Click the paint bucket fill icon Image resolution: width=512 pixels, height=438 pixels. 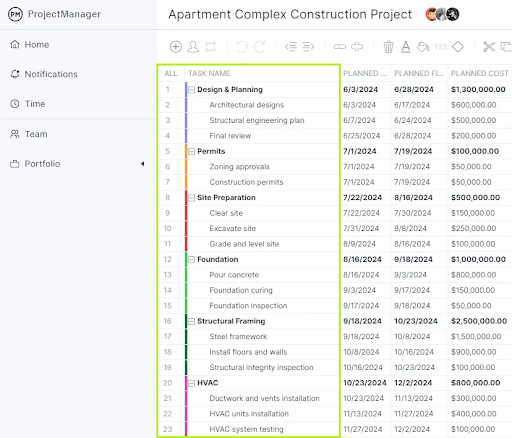point(423,47)
